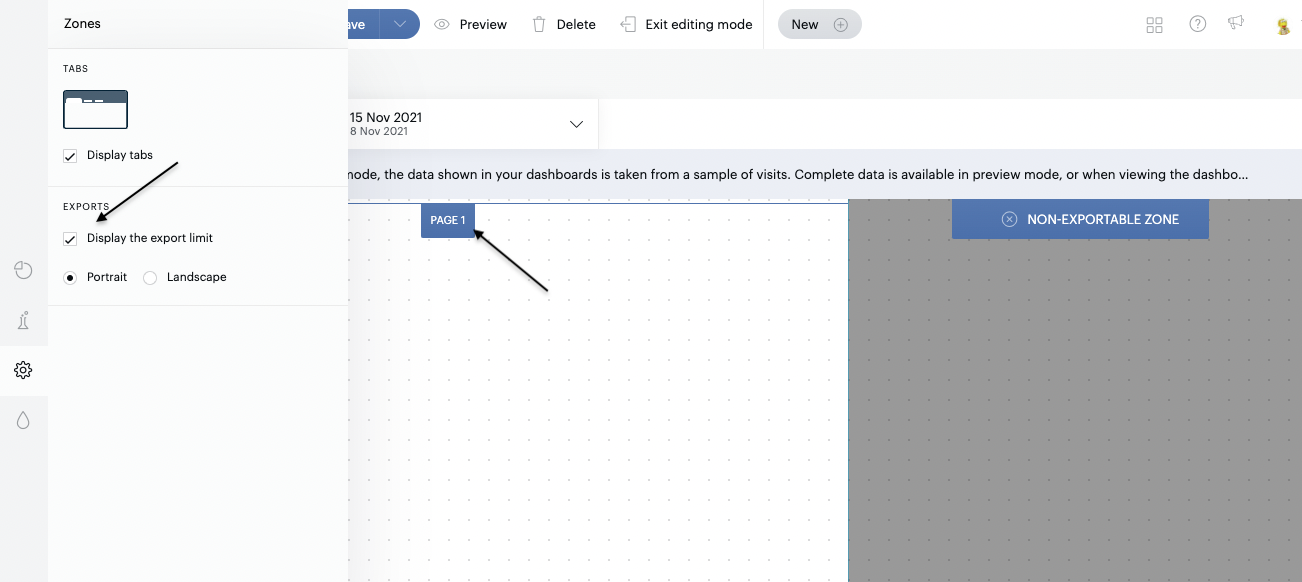Uncheck the Display tabs checkbox
The height and width of the screenshot is (582, 1302).
click(x=70, y=156)
